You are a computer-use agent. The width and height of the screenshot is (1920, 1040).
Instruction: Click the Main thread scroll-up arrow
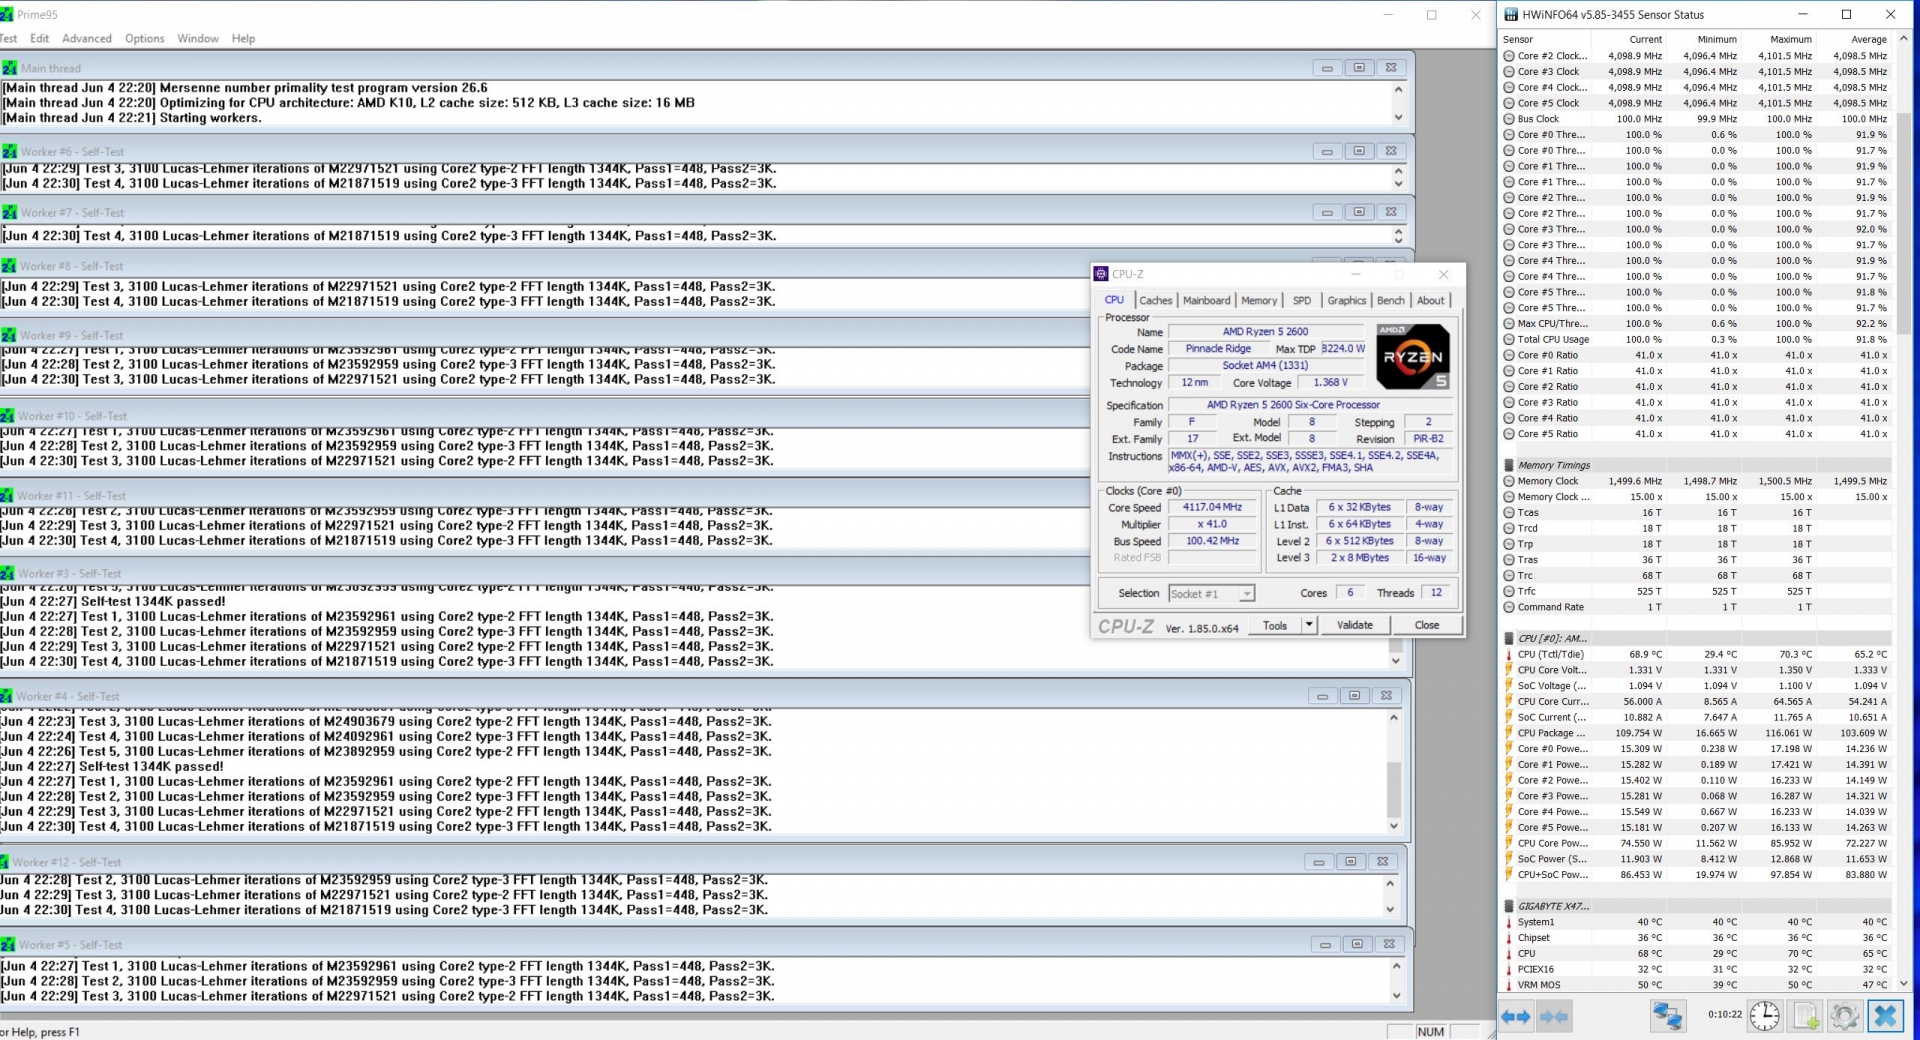coord(1398,89)
